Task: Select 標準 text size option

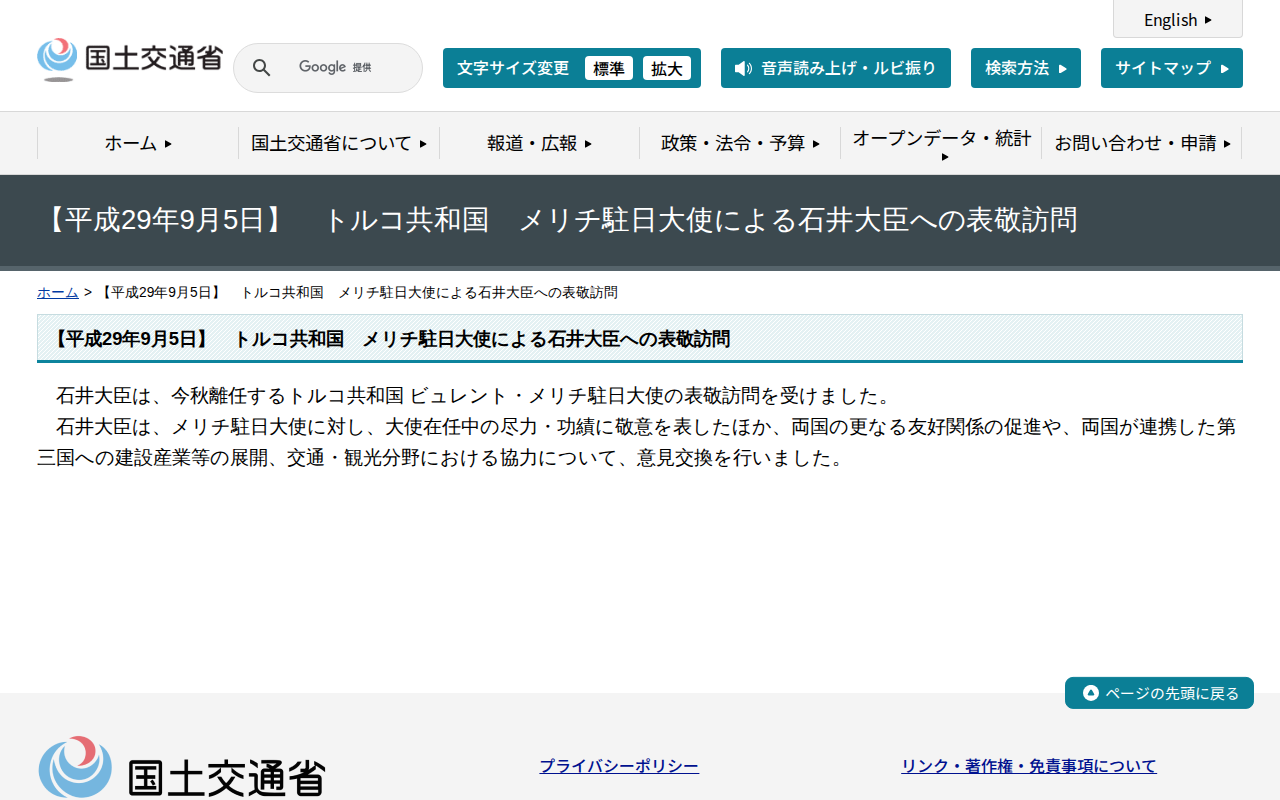Action: [x=609, y=68]
